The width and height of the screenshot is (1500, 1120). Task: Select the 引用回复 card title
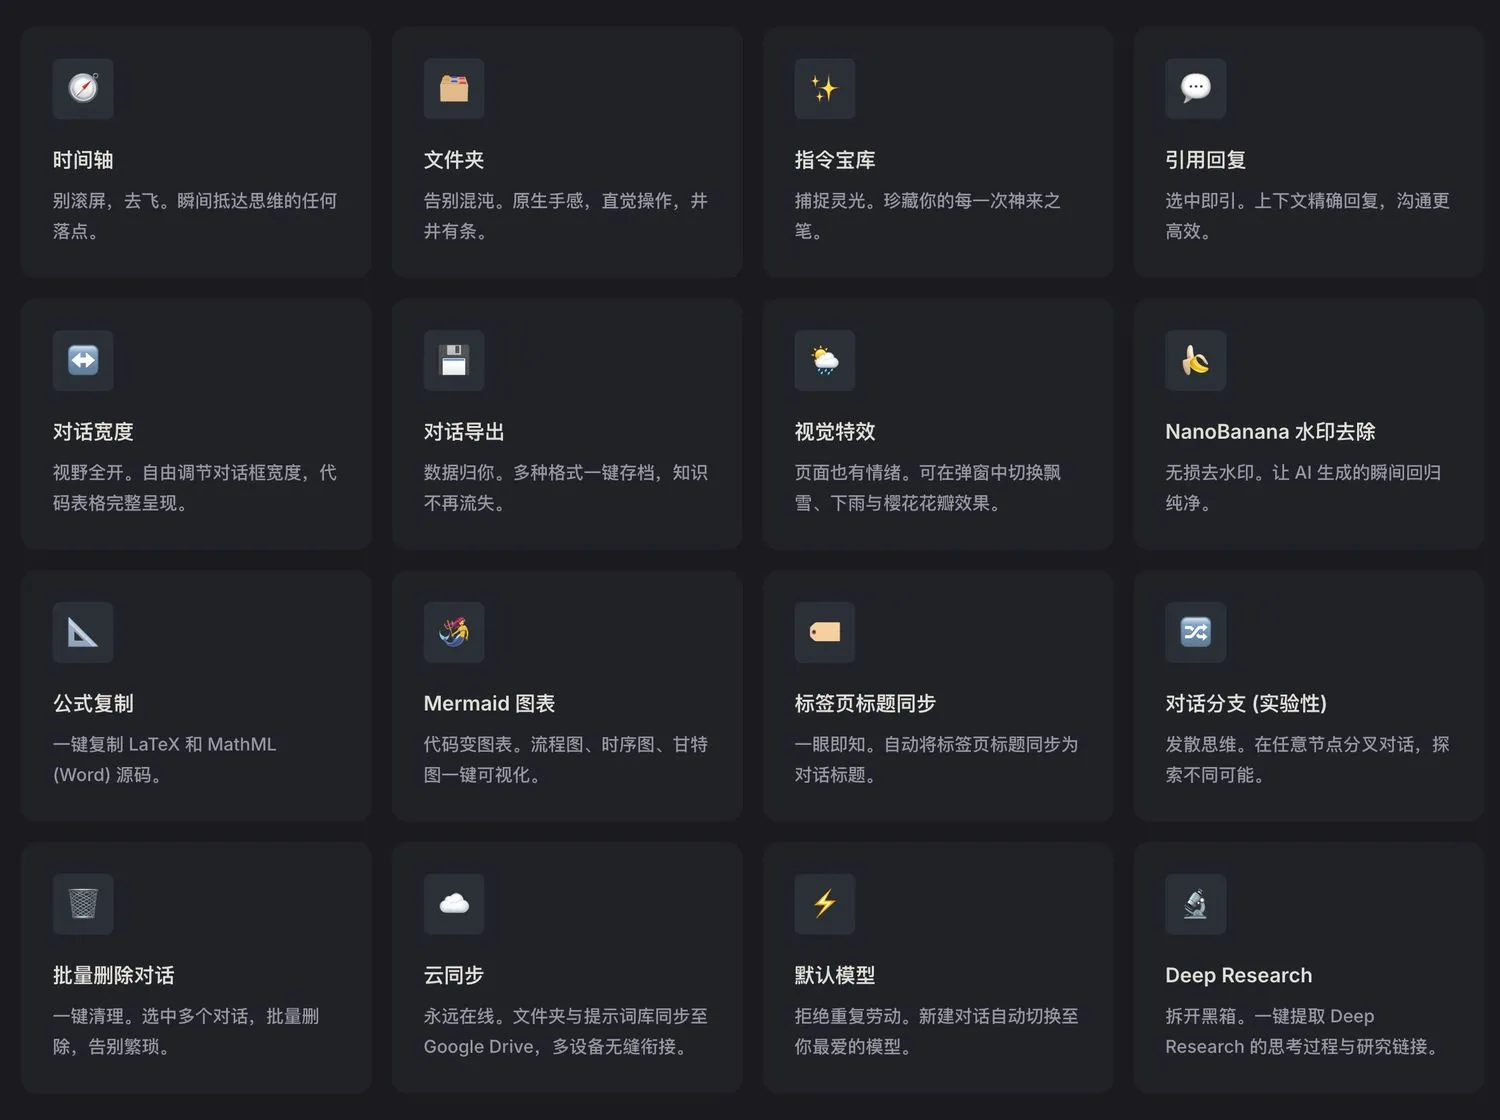point(1206,160)
